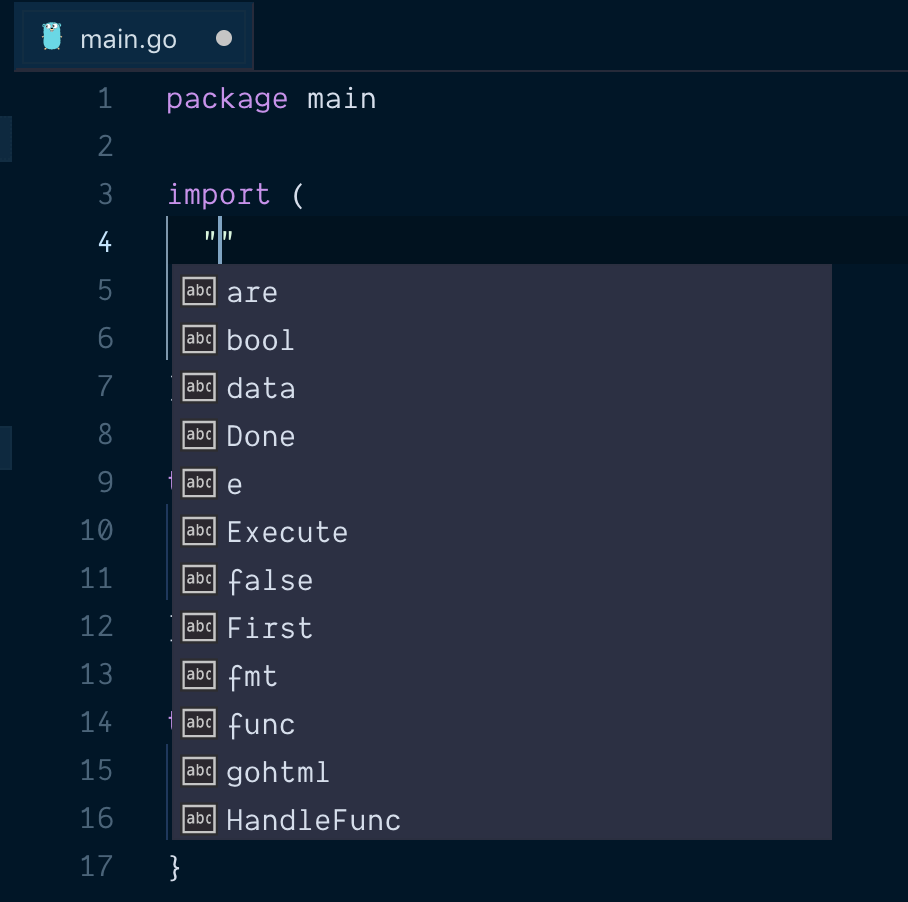Image resolution: width=908 pixels, height=902 pixels.
Task: Click inside the quotes on line 4
Action: (x=221, y=240)
